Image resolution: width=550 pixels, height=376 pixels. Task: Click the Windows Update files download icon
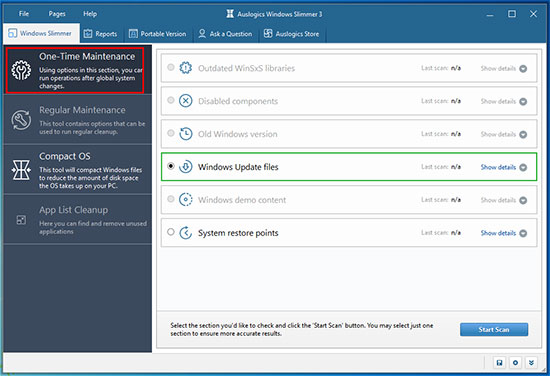(186, 167)
